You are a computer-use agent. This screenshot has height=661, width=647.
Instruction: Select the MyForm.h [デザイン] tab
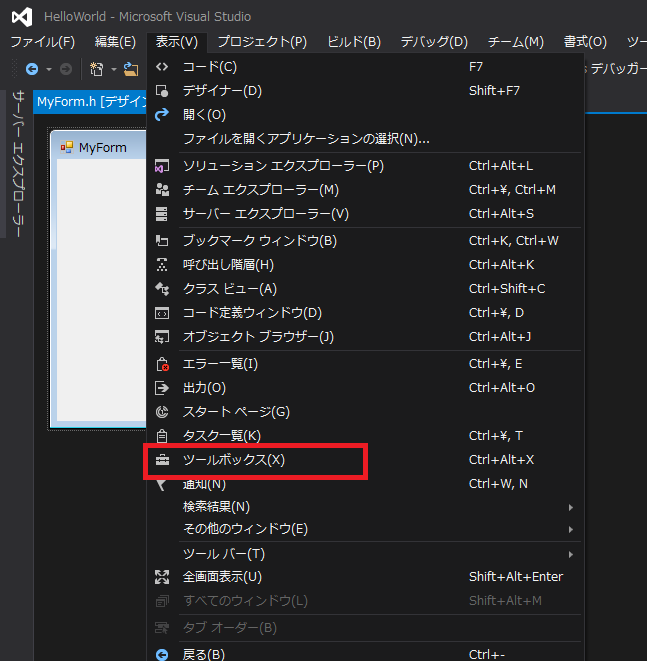pyautogui.click(x=91, y=102)
